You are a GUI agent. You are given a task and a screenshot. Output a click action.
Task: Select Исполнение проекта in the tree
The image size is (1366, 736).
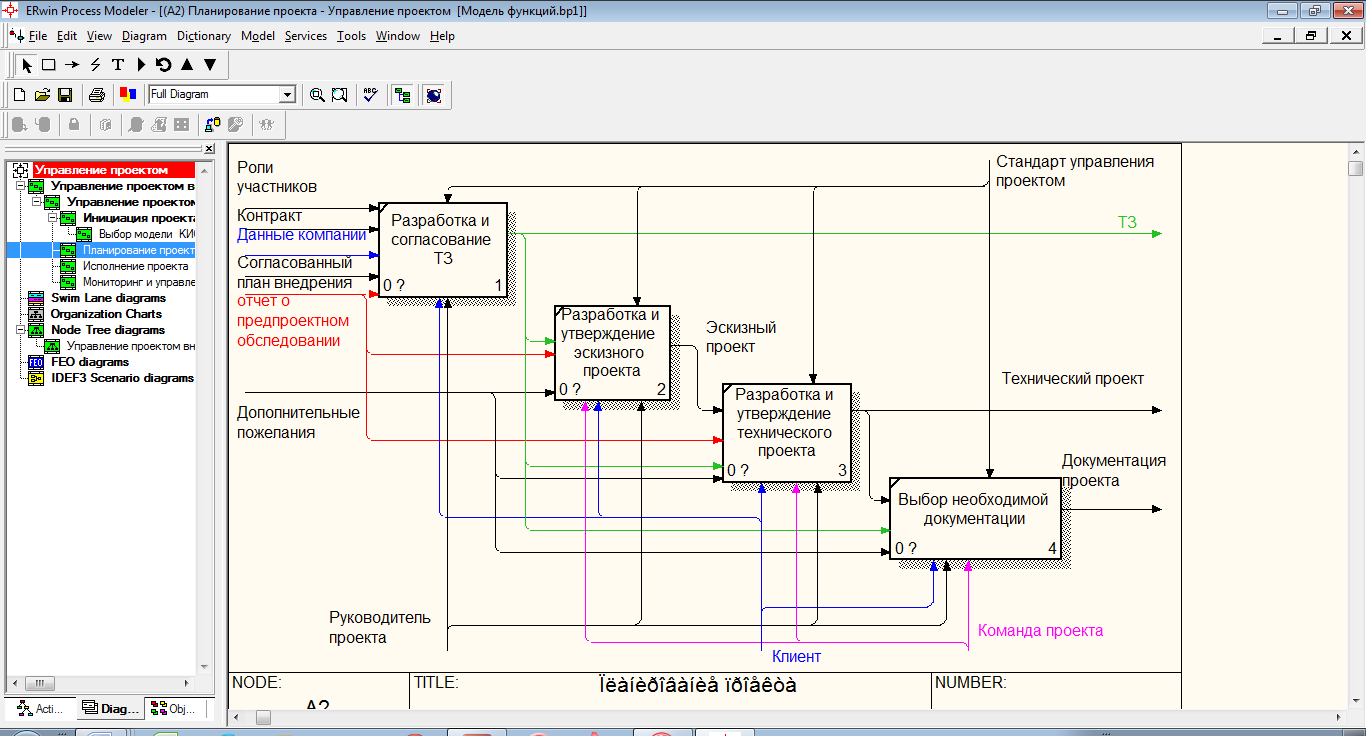[x=135, y=266]
